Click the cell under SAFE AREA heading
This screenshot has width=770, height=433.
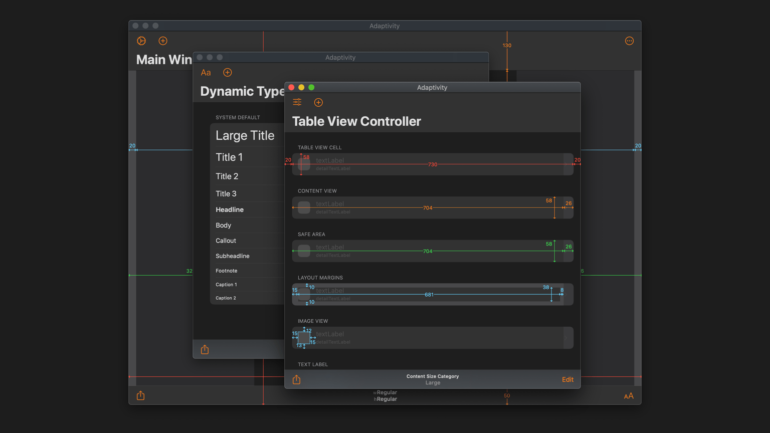[x=433, y=251]
